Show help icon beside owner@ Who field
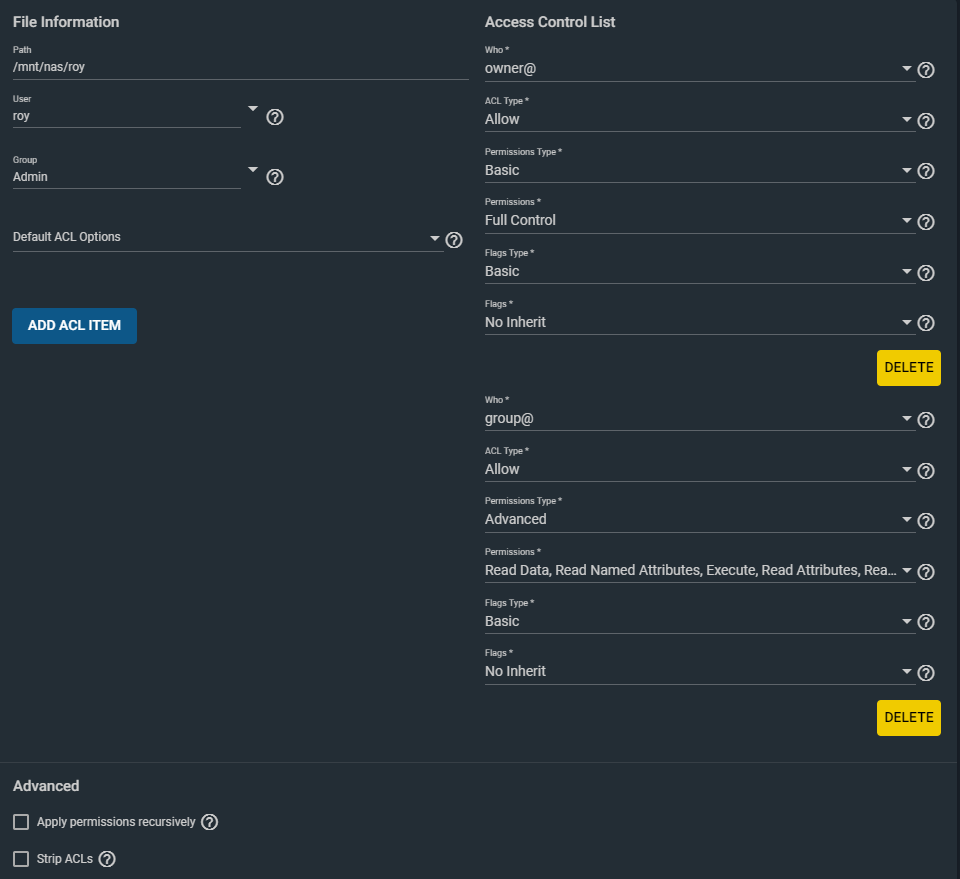The image size is (960, 879). tap(926, 70)
